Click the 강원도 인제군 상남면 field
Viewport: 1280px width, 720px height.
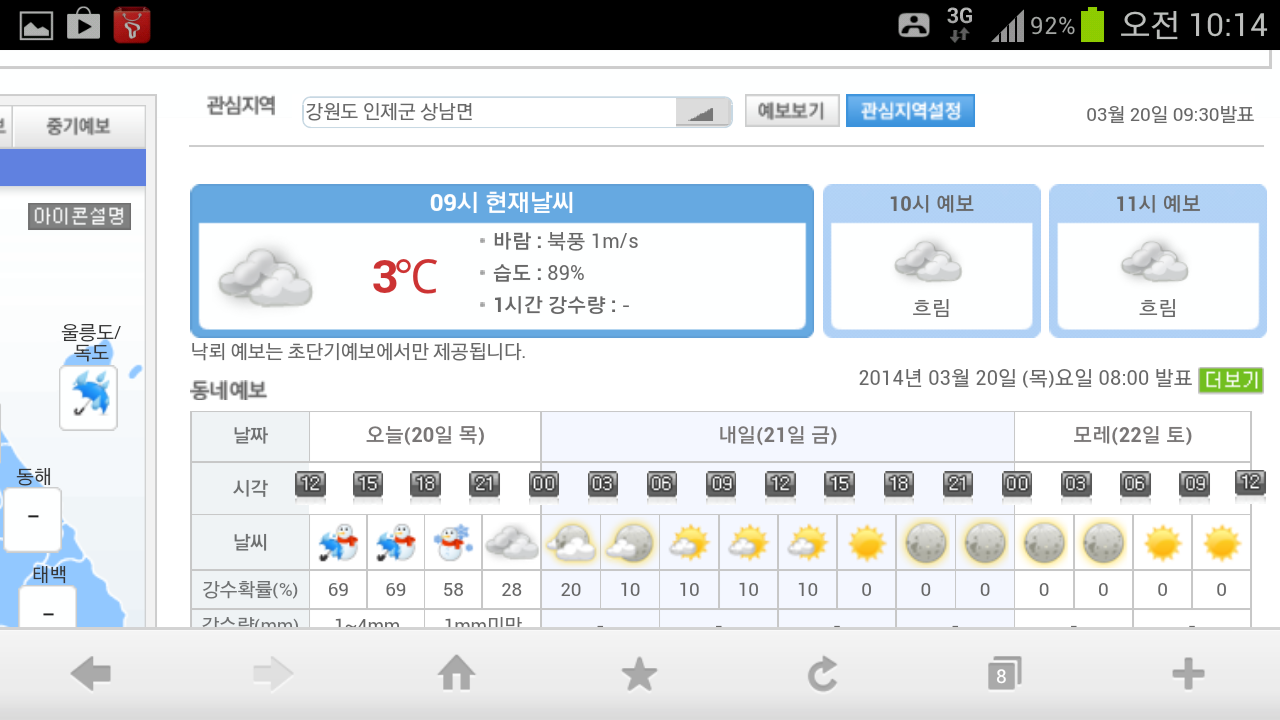point(490,112)
